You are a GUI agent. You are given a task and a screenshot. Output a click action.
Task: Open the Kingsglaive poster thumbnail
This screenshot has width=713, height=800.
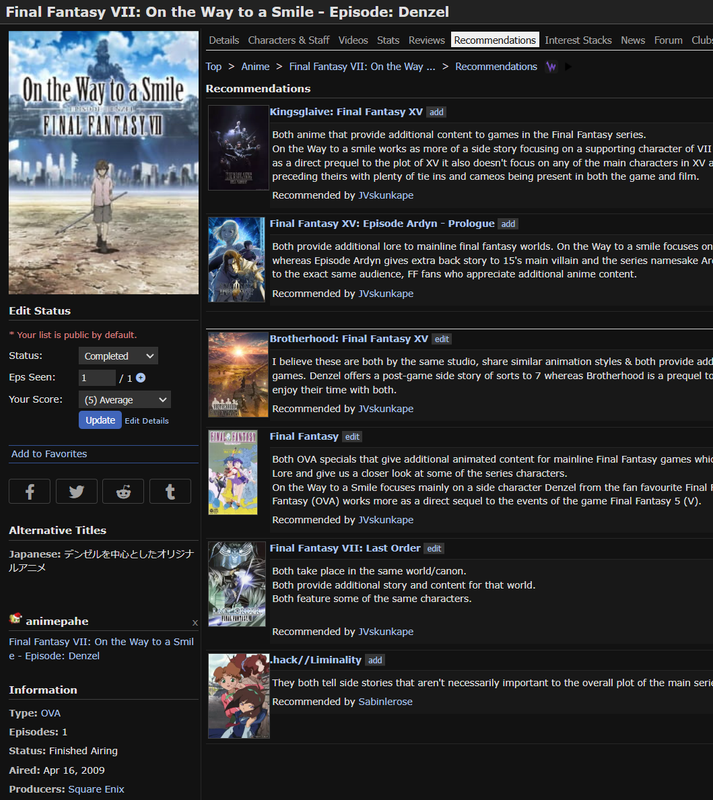coord(238,148)
